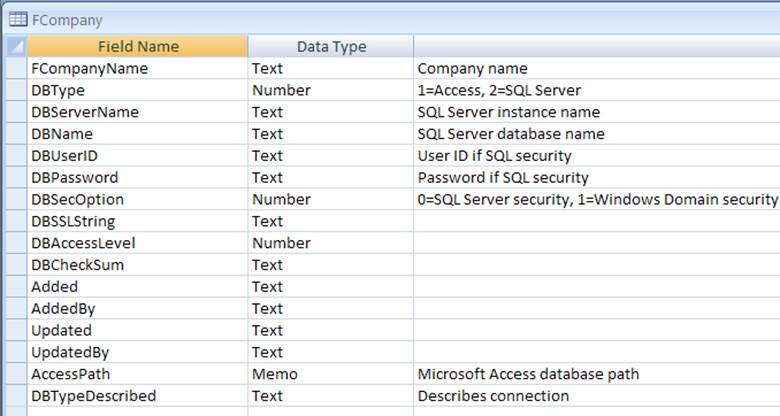The width and height of the screenshot is (780, 416).
Task: Select the row selector for FCompanyName
Action: pos(16,68)
